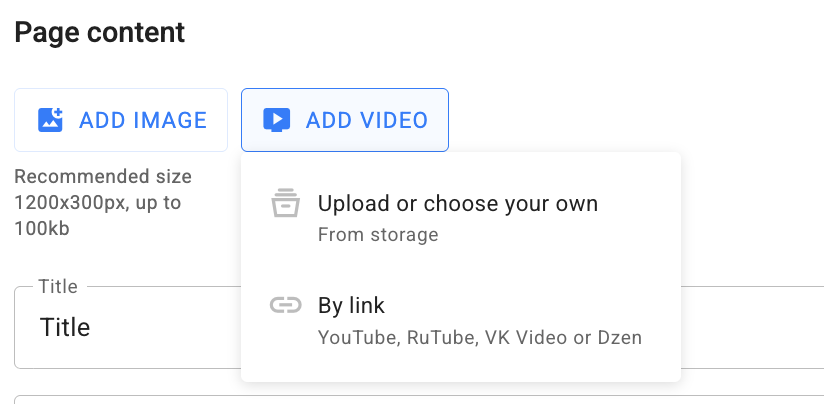The width and height of the screenshot is (824, 404).
Task: Select the "By link" video option
Action: (351, 306)
